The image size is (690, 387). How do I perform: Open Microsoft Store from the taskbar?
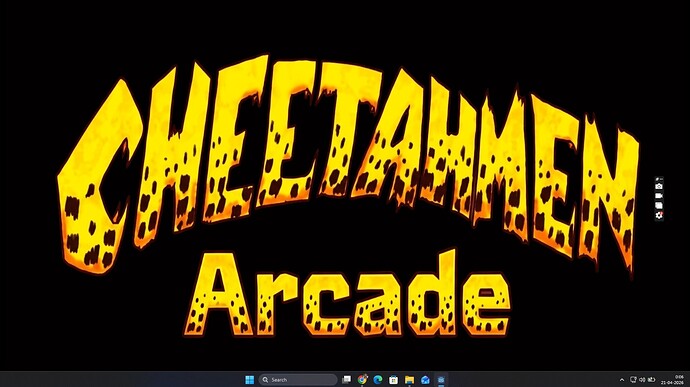click(x=393, y=380)
